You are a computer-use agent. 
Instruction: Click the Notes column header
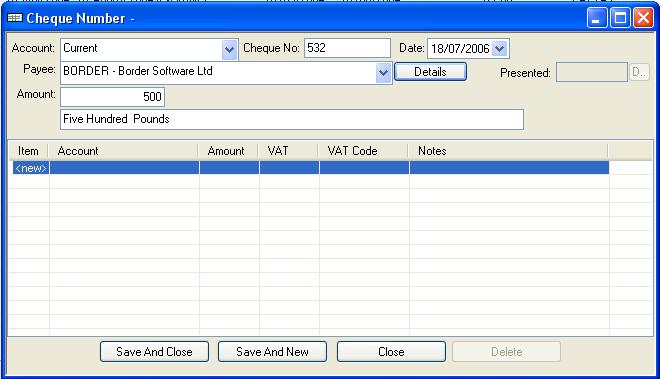click(508, 151)
